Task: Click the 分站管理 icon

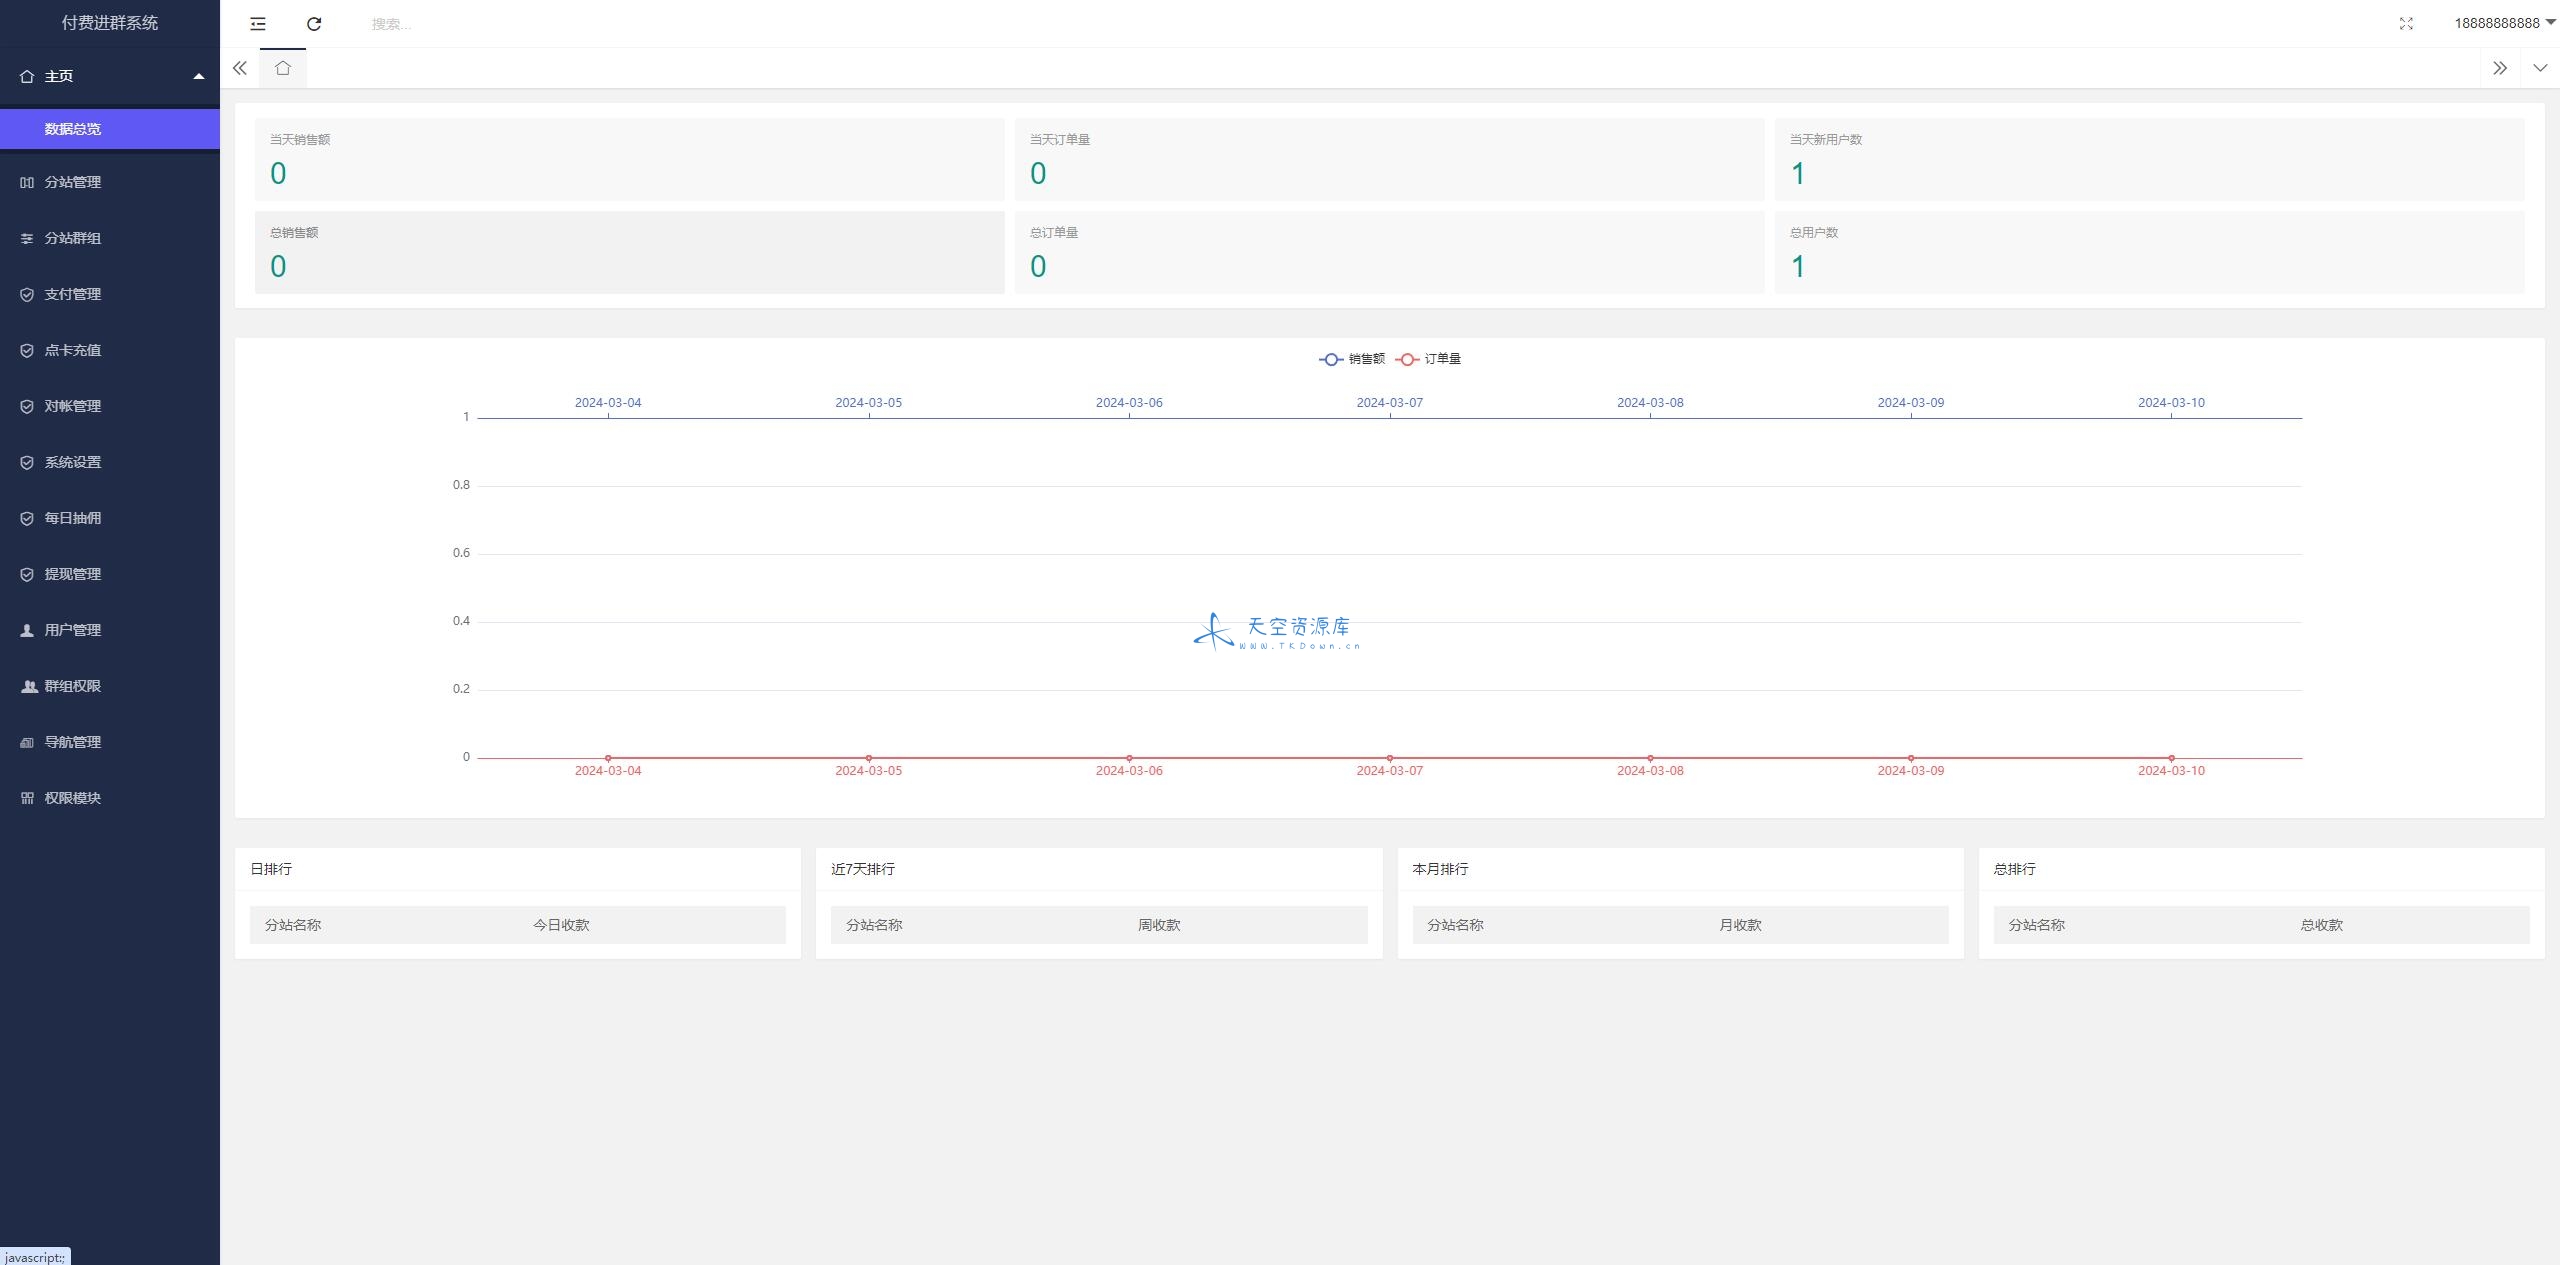Action: click(x=27, y=182)
